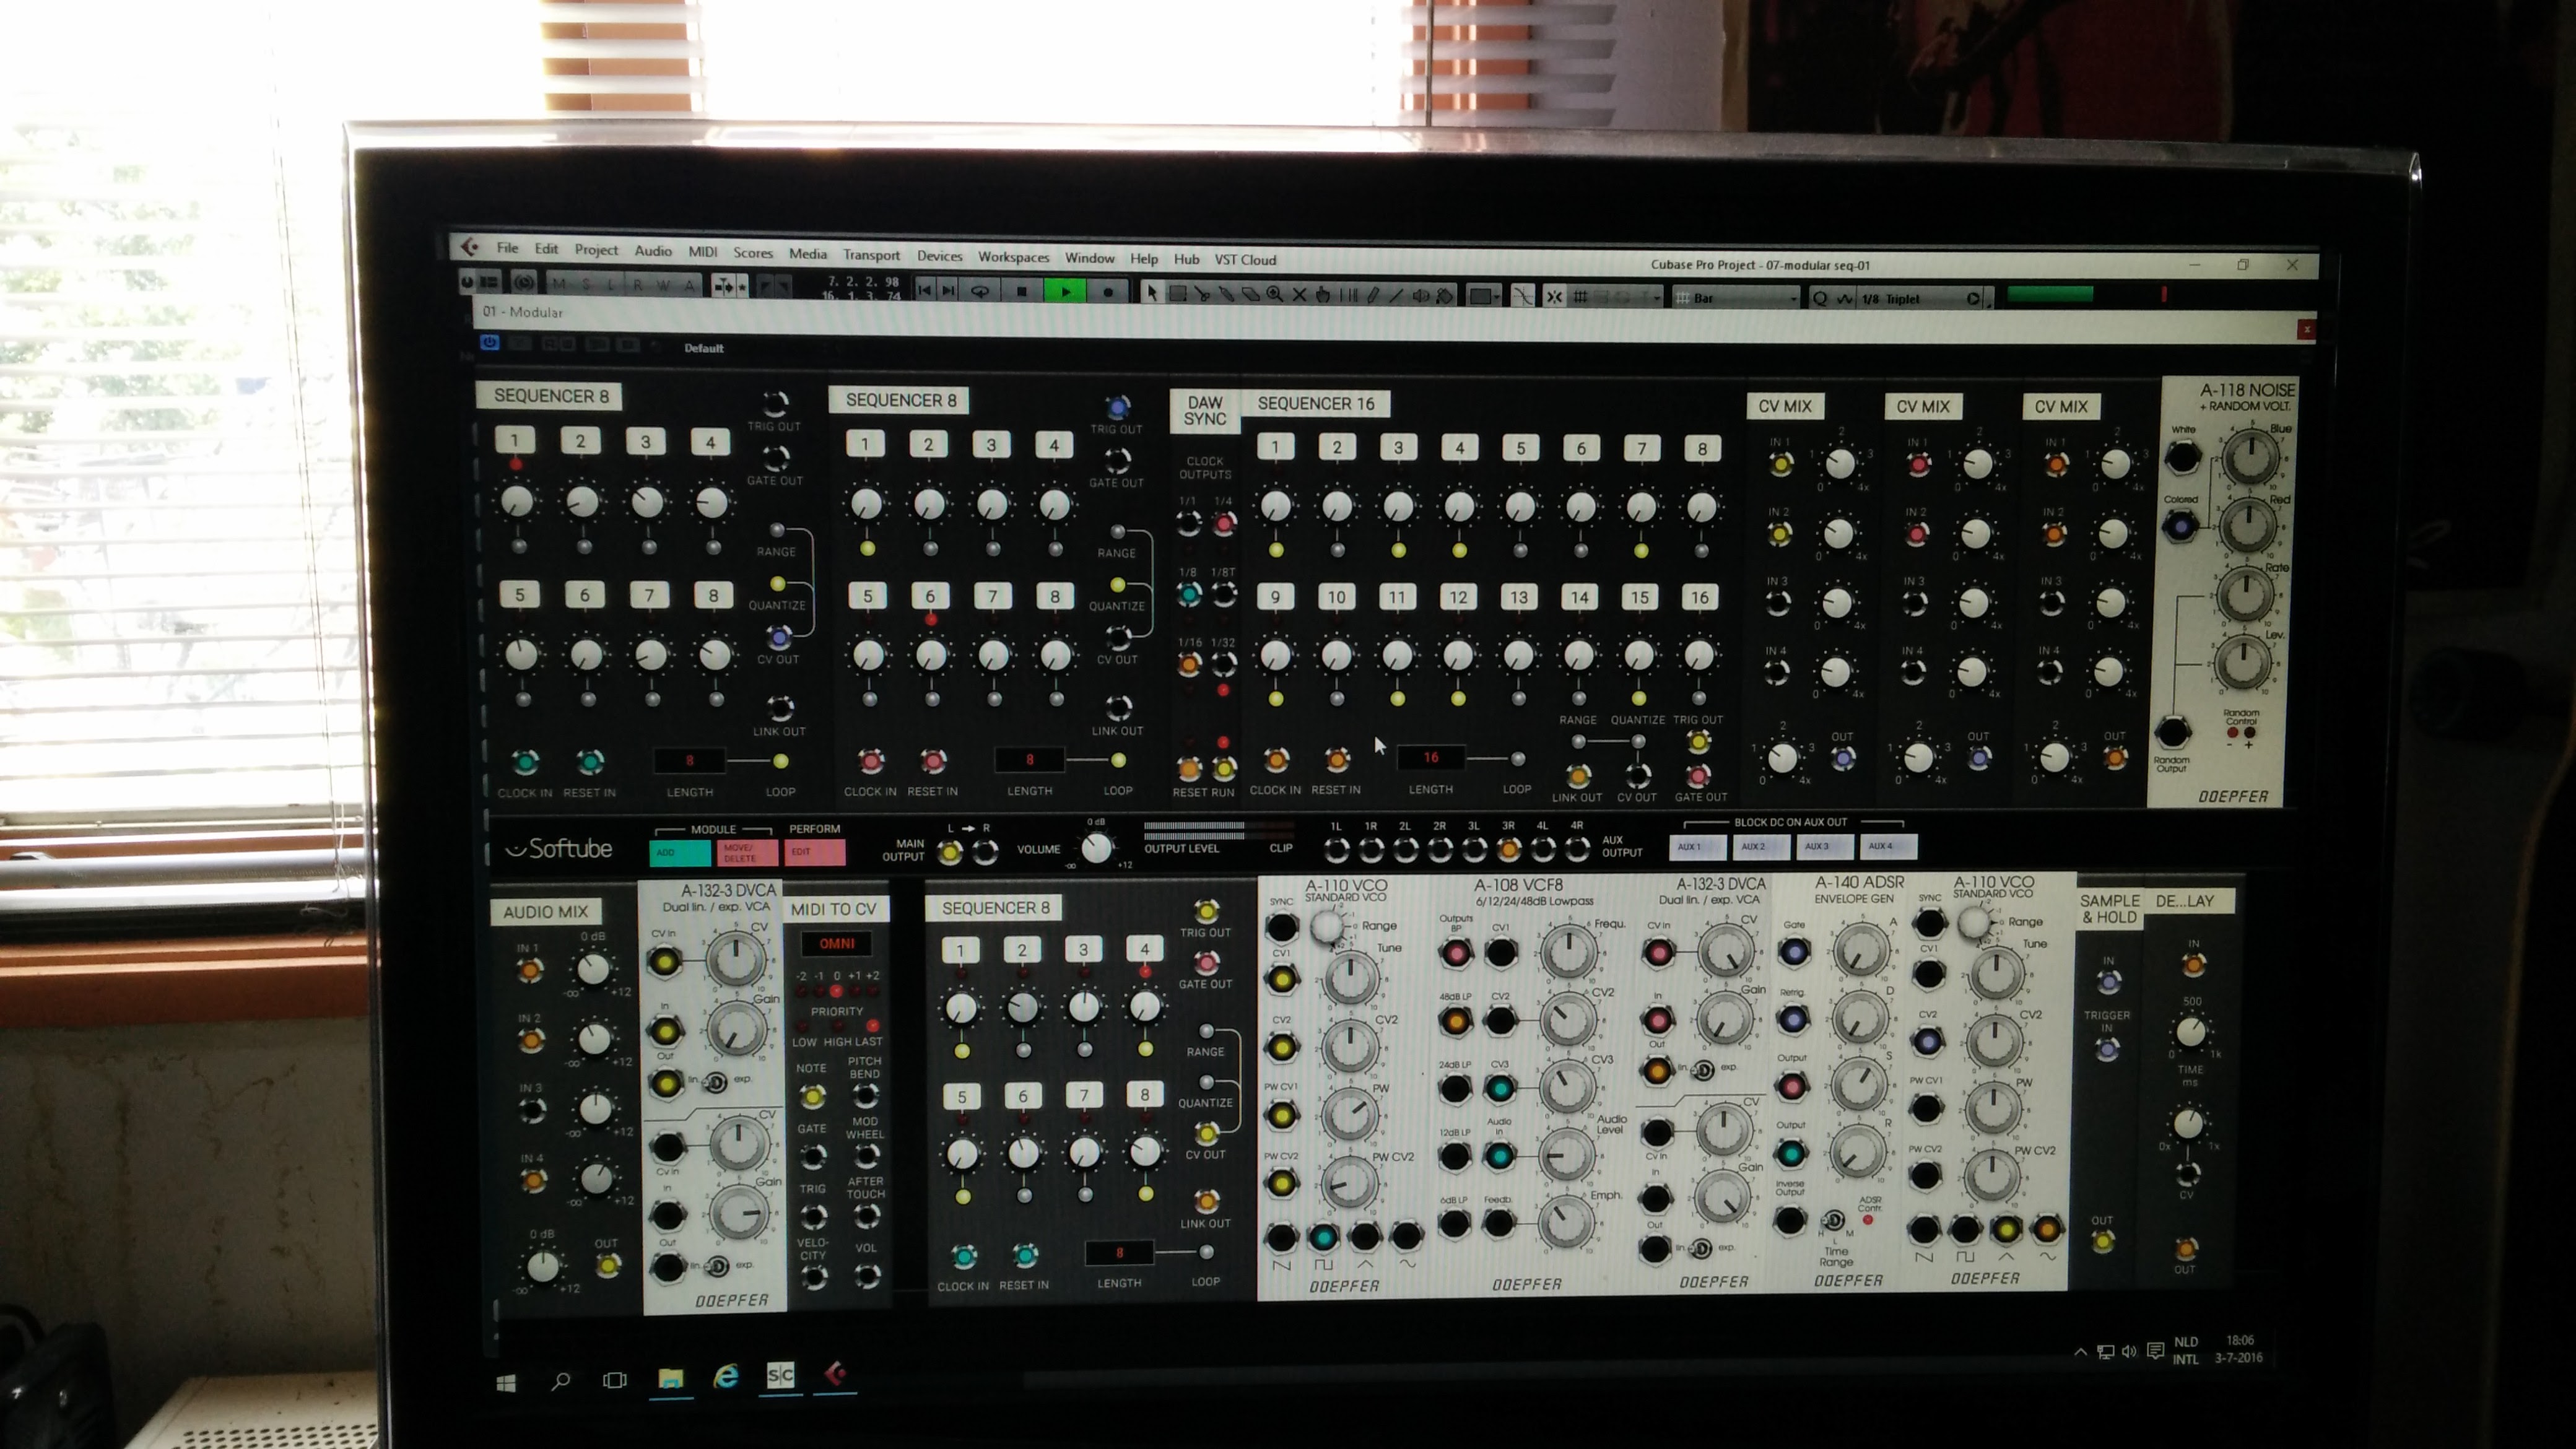Viewport: 2576px width, 1449px height.
Task: Select the Glue tool
Action: 1226,294
